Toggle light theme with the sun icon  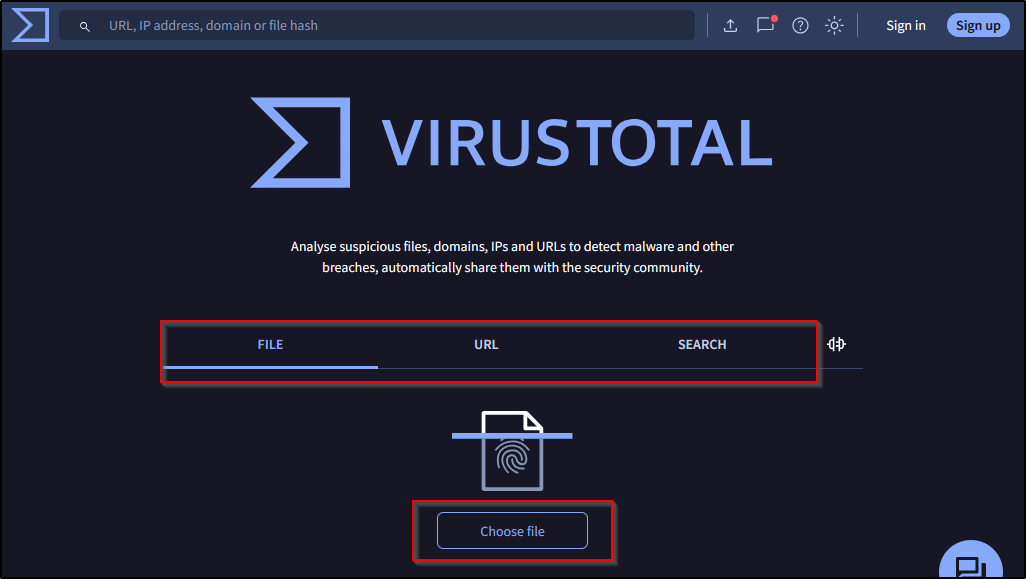[834, 26]
